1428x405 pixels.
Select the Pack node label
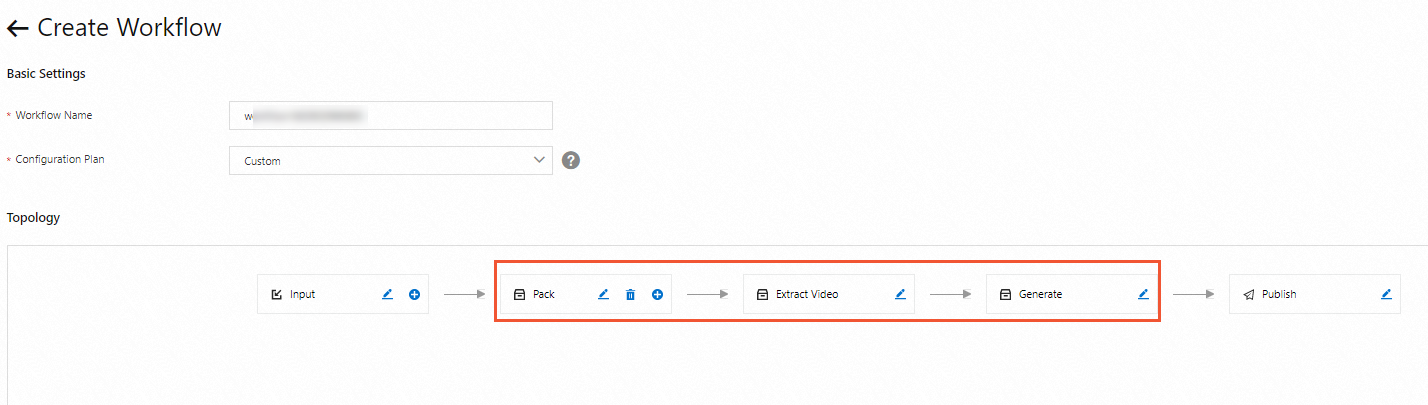[544, 295]
